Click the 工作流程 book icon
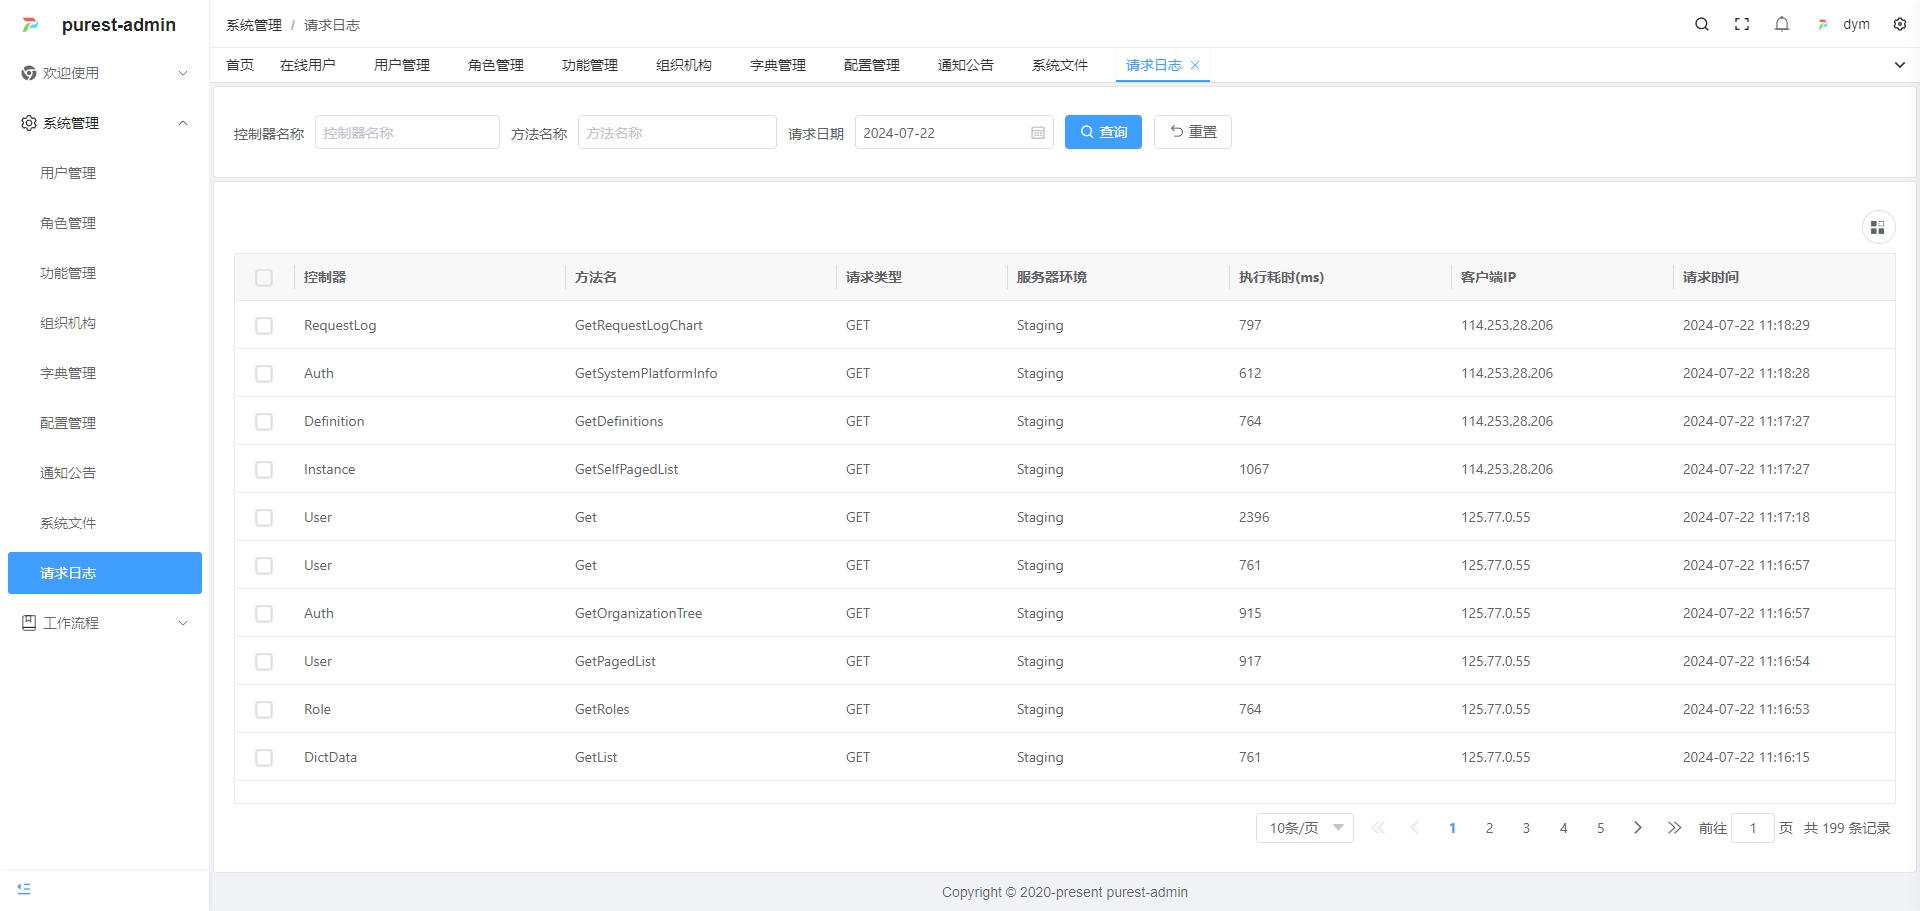The width and height of the screenshot is (1920, 911). coord(29,623)
